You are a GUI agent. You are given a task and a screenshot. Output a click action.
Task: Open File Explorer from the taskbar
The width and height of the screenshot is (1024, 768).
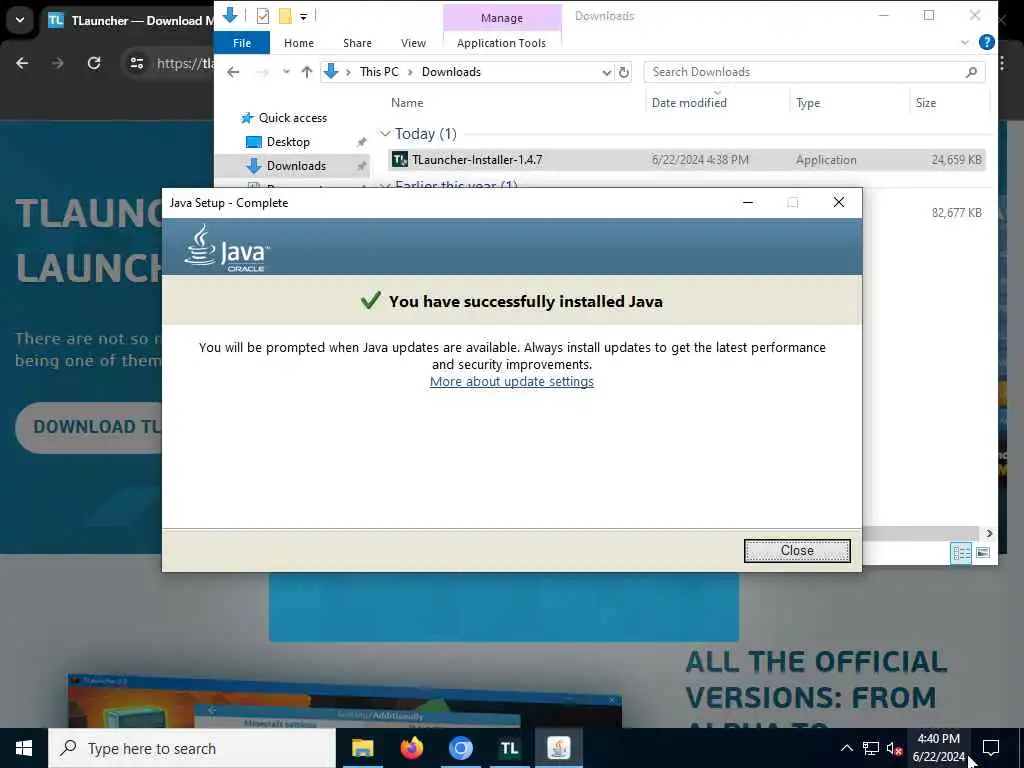pyautogui.click(x=362, y=748)
